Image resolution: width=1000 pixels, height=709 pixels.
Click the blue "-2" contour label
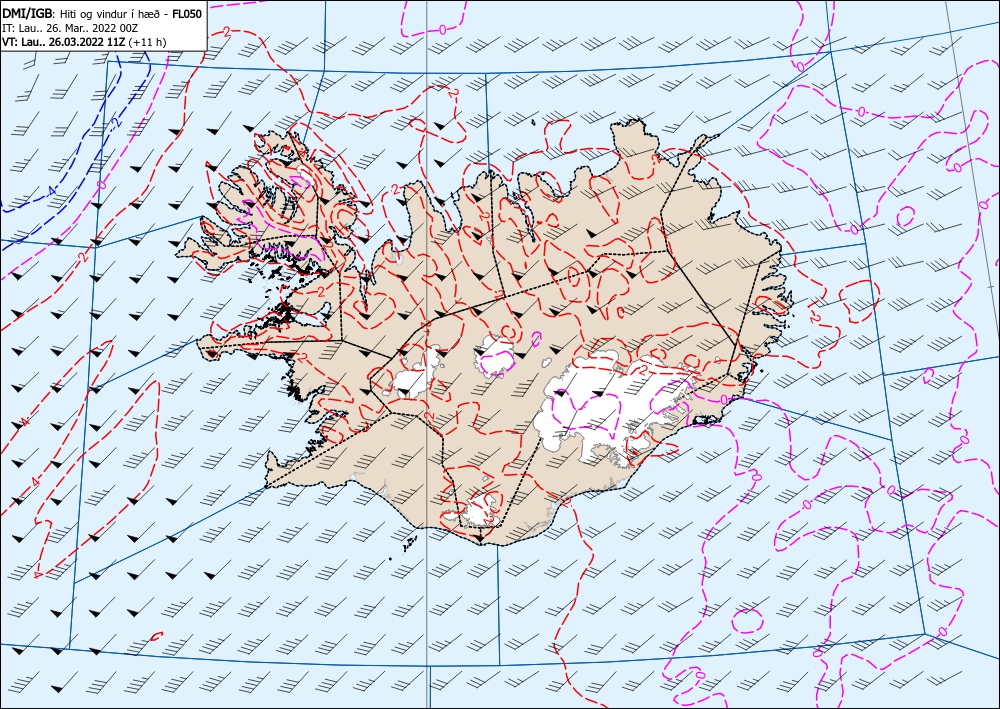click(x=115, y=124)
